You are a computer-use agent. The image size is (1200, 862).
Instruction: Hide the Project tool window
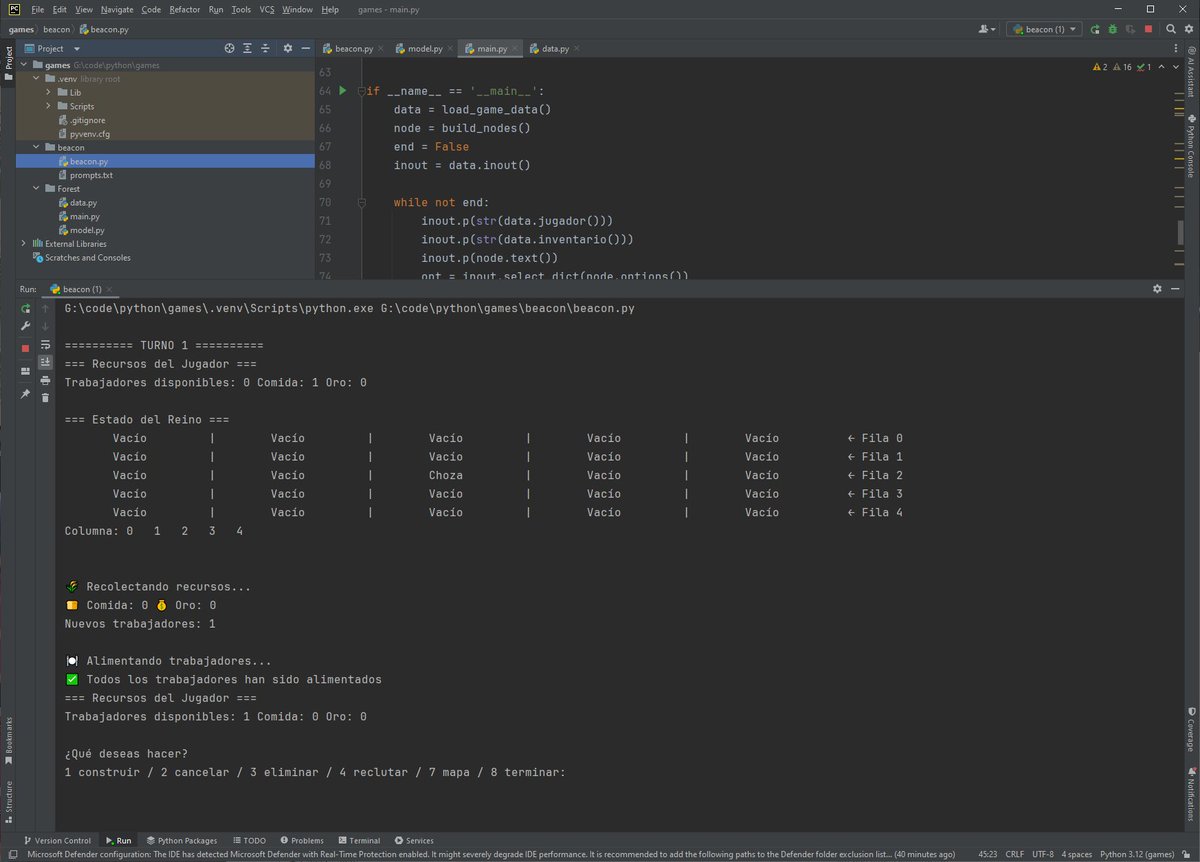[x=305, y=48]
